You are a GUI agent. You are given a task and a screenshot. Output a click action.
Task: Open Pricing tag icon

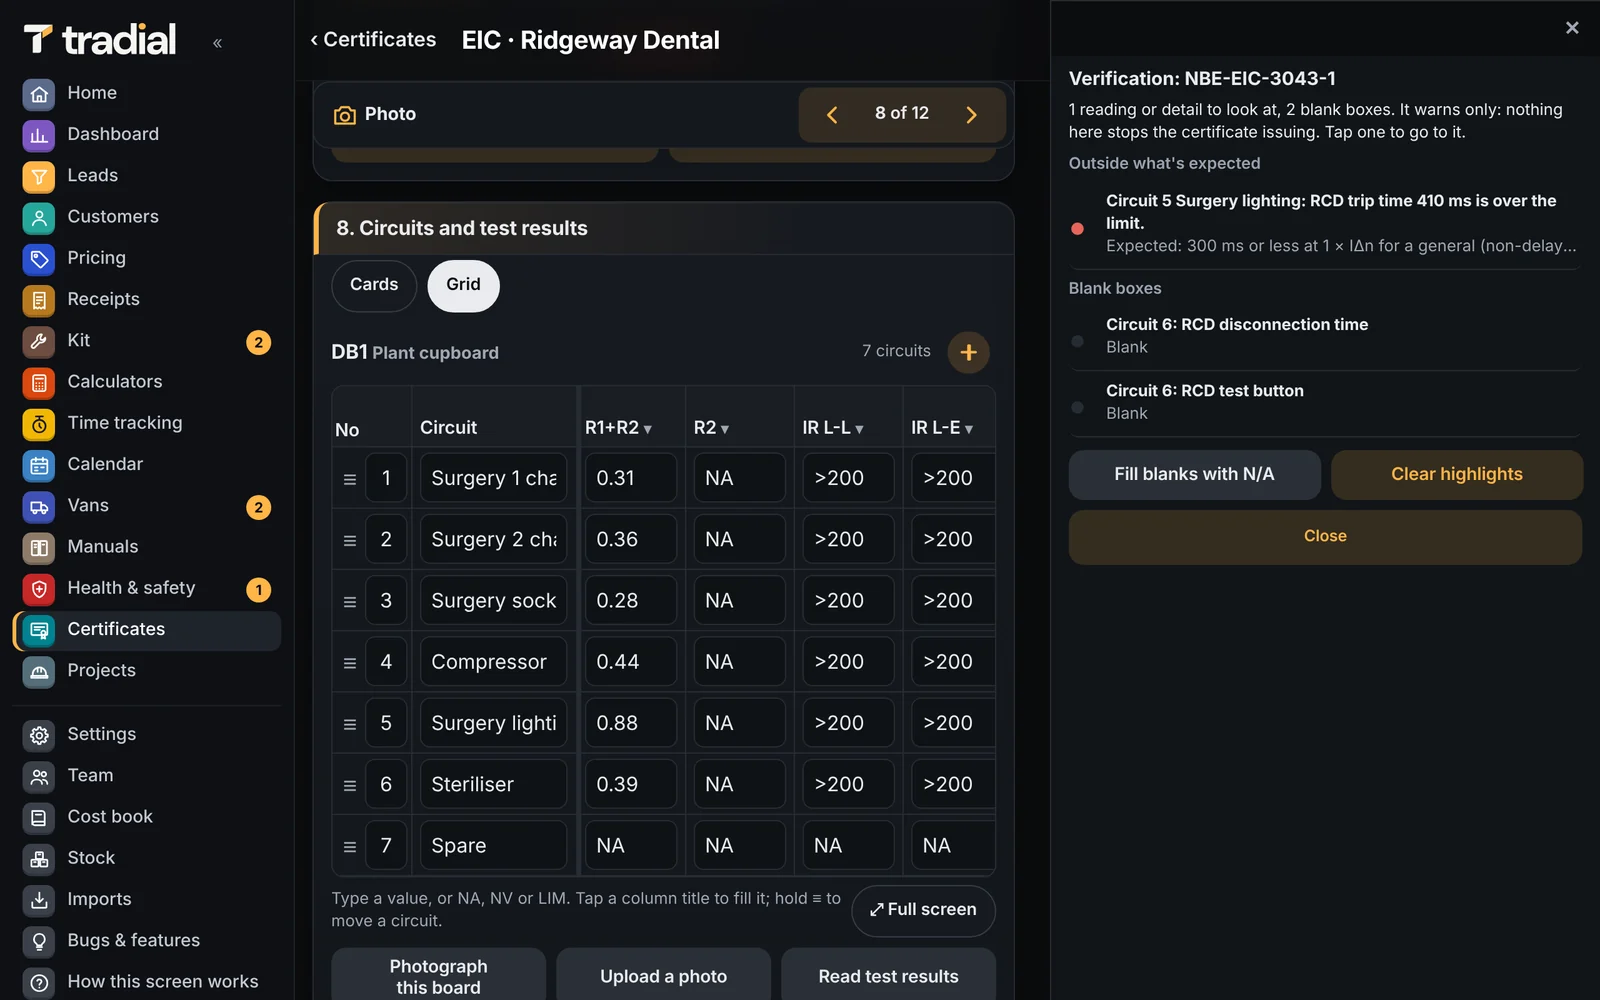point(39,259)
